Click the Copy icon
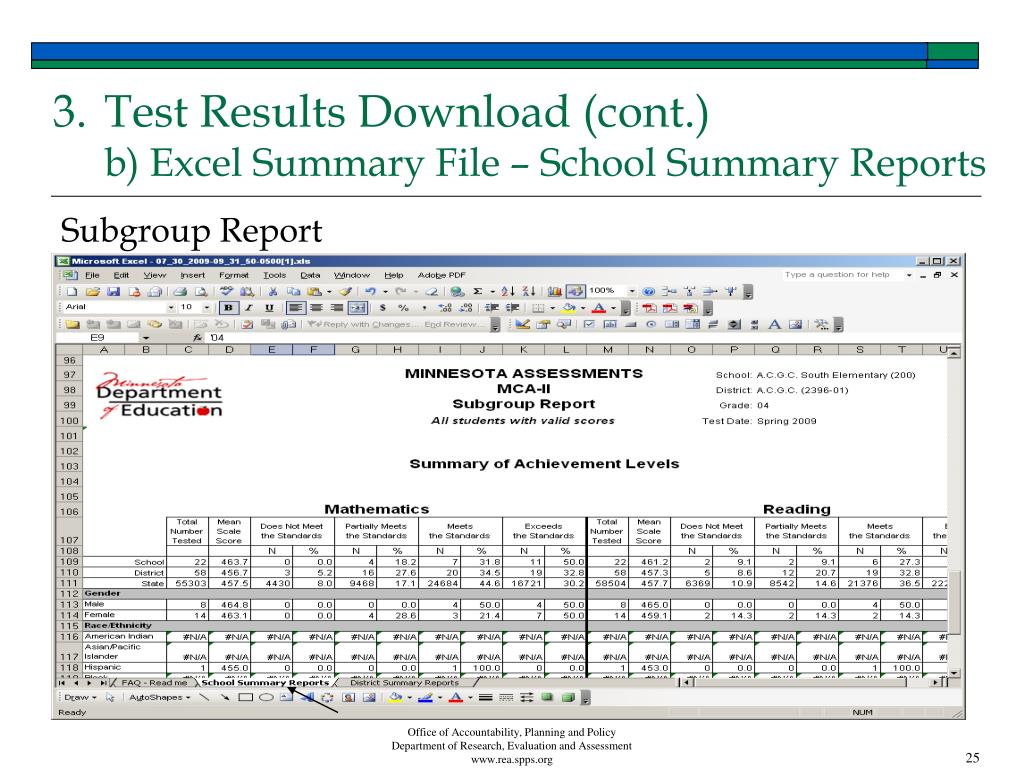 pos(294,291)
